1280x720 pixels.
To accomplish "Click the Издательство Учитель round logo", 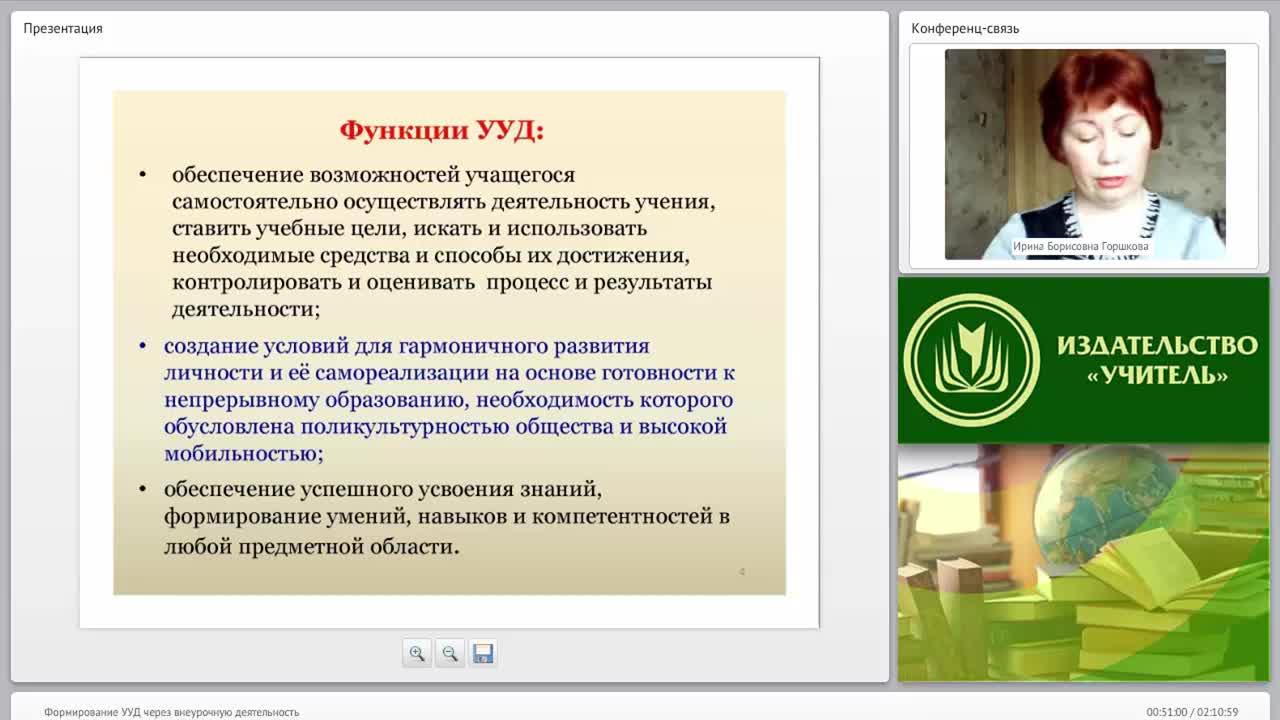I will [971, 360].
